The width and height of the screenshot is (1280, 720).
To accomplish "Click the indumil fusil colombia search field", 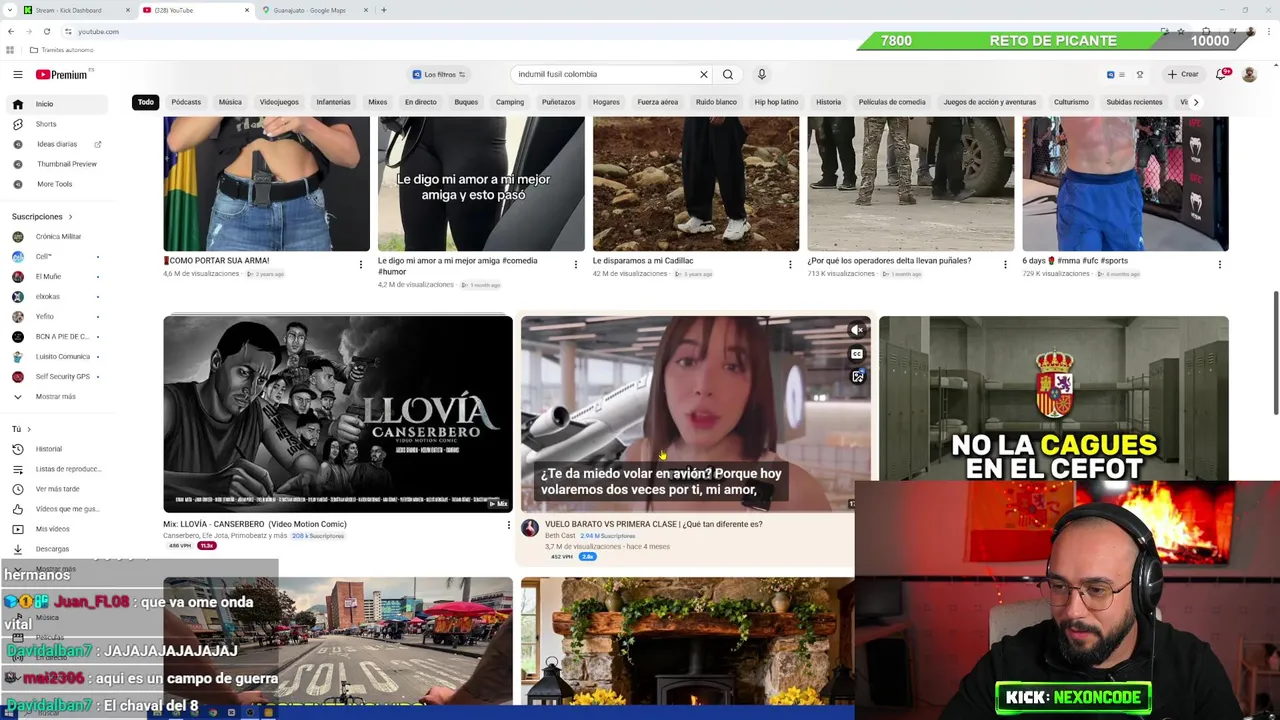I will 603,74.
